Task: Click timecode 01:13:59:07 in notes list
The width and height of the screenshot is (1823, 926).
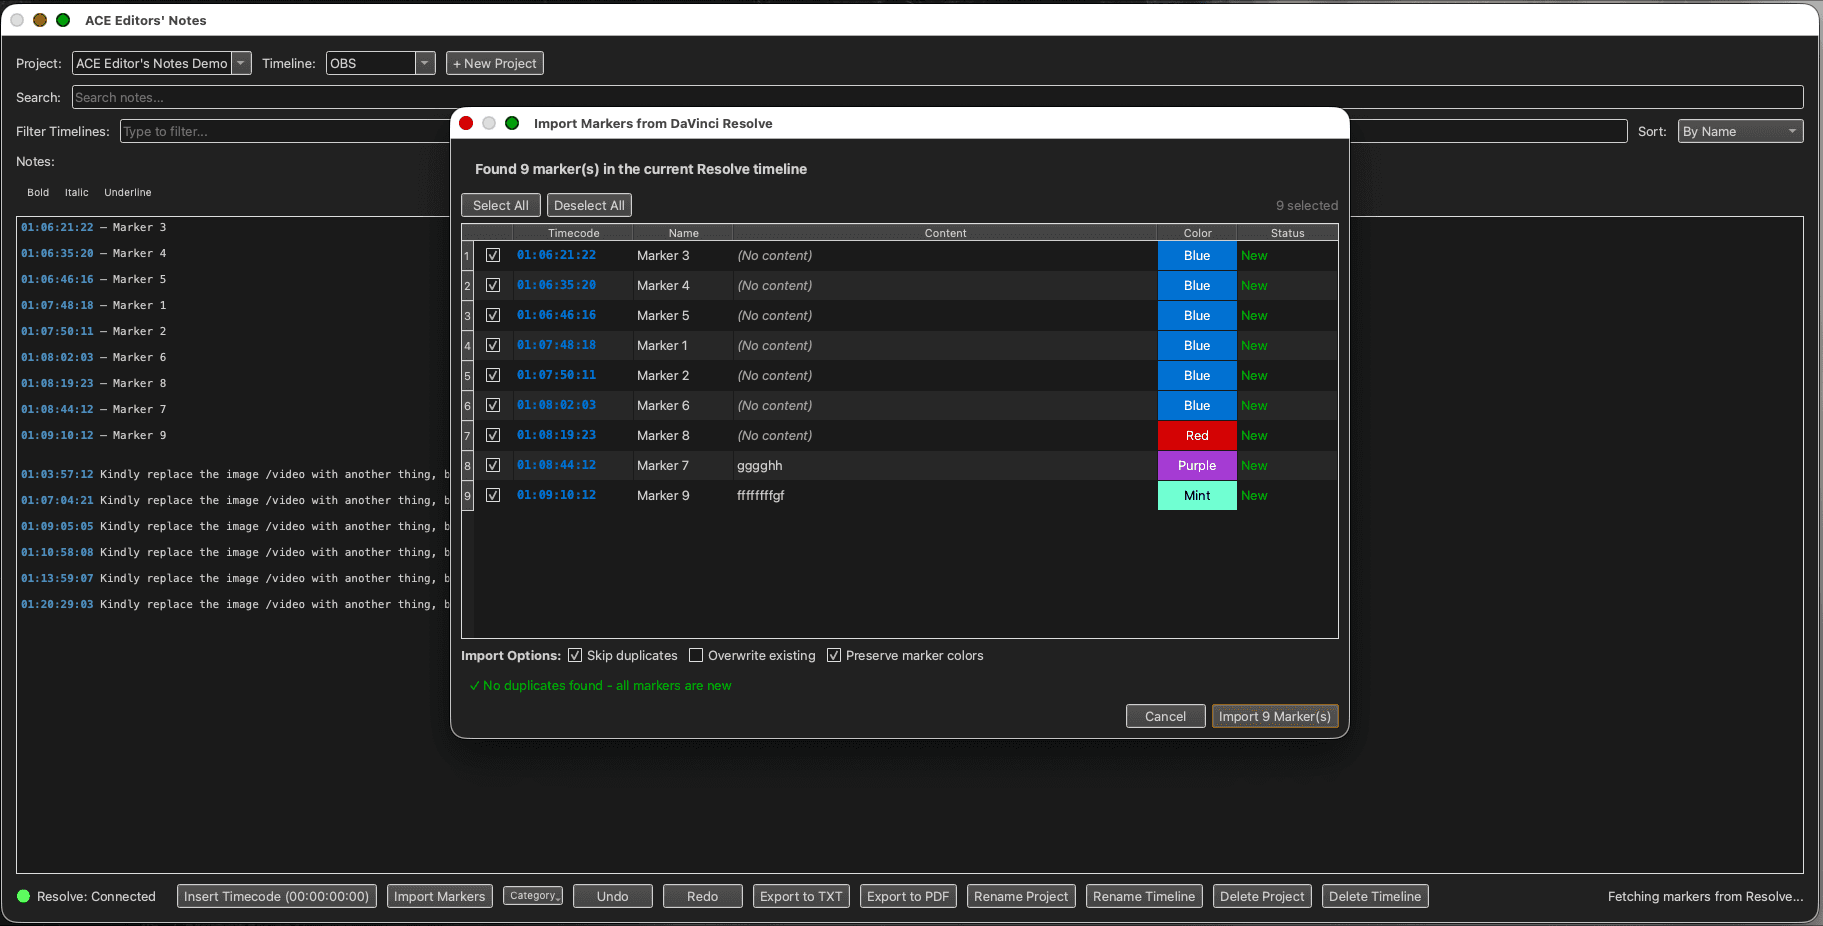Action: [x=57, y=578]
